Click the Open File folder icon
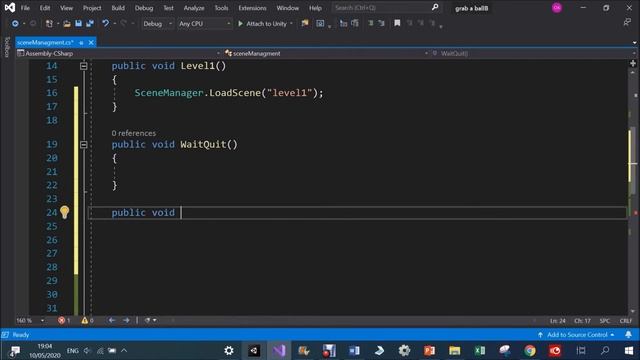 pyautogui.click(x=67, y=24)
